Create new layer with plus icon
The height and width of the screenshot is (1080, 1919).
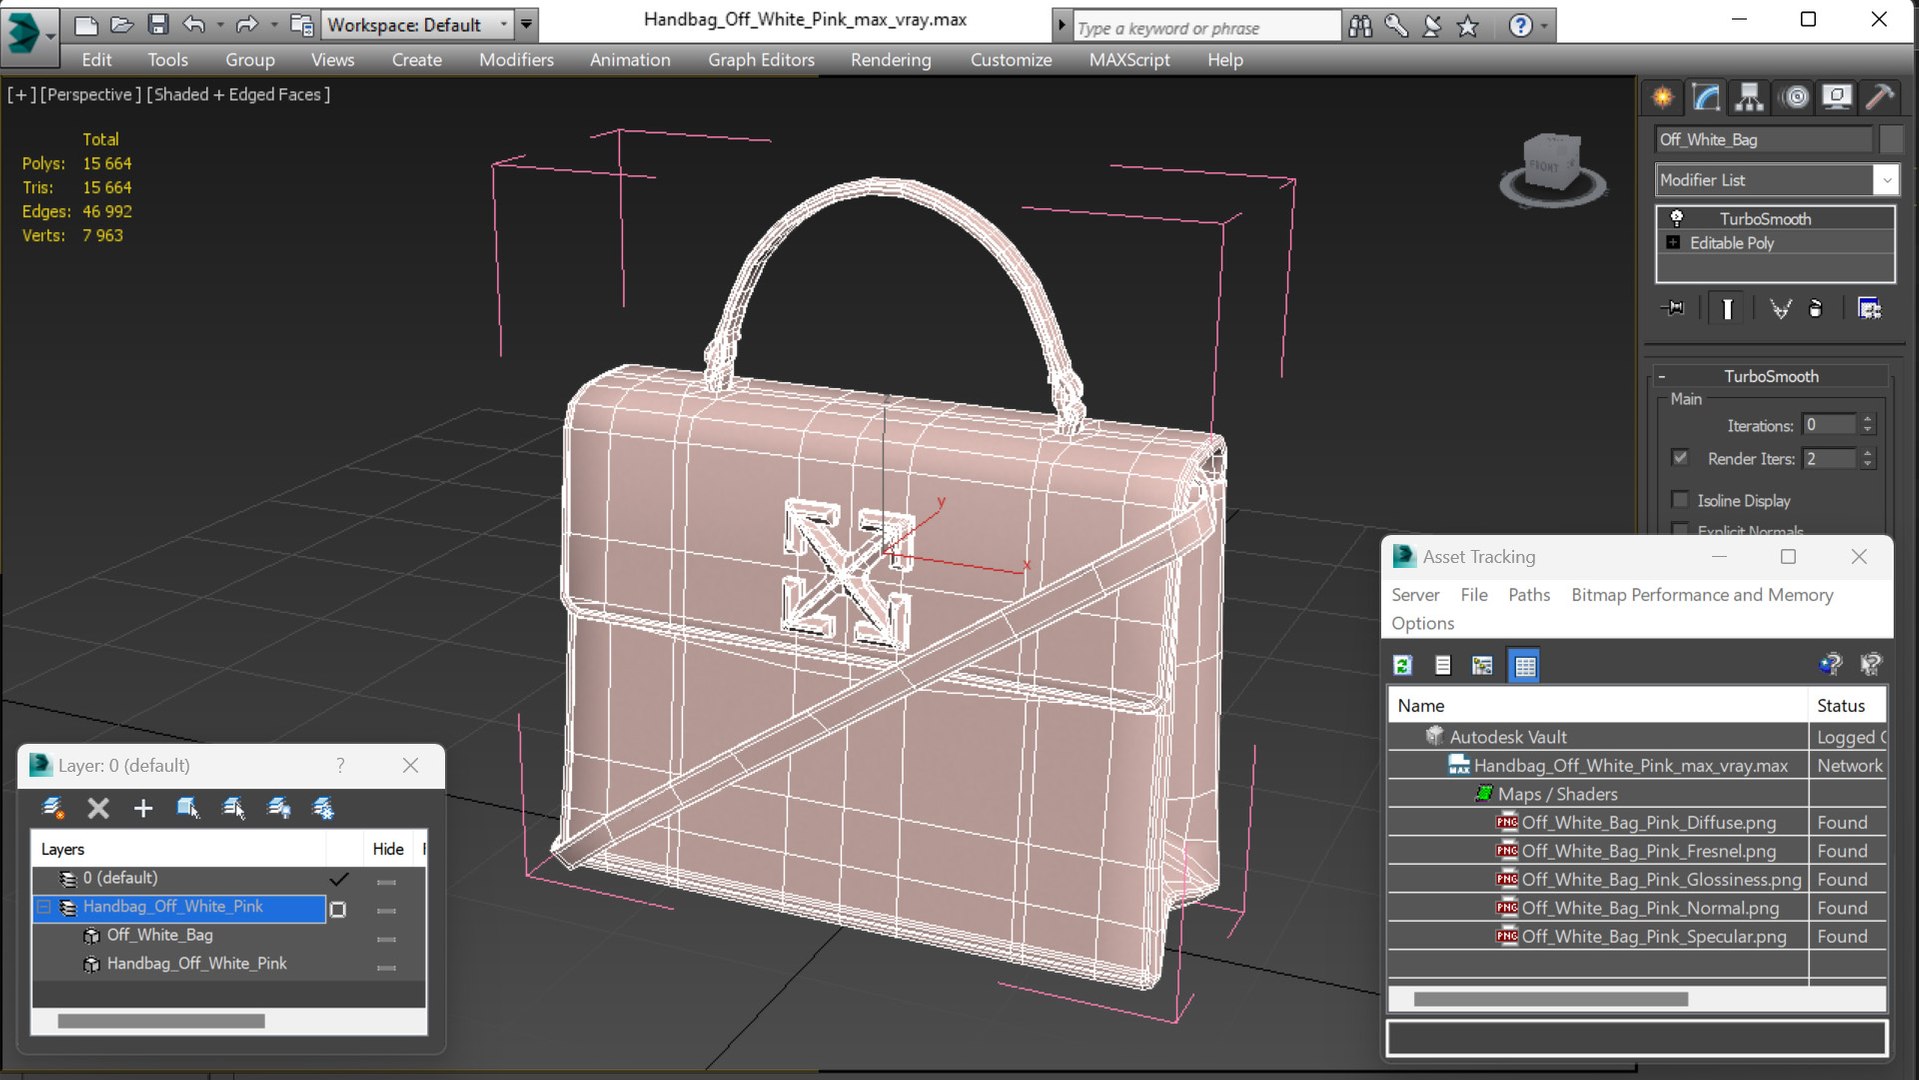point(143,808)
